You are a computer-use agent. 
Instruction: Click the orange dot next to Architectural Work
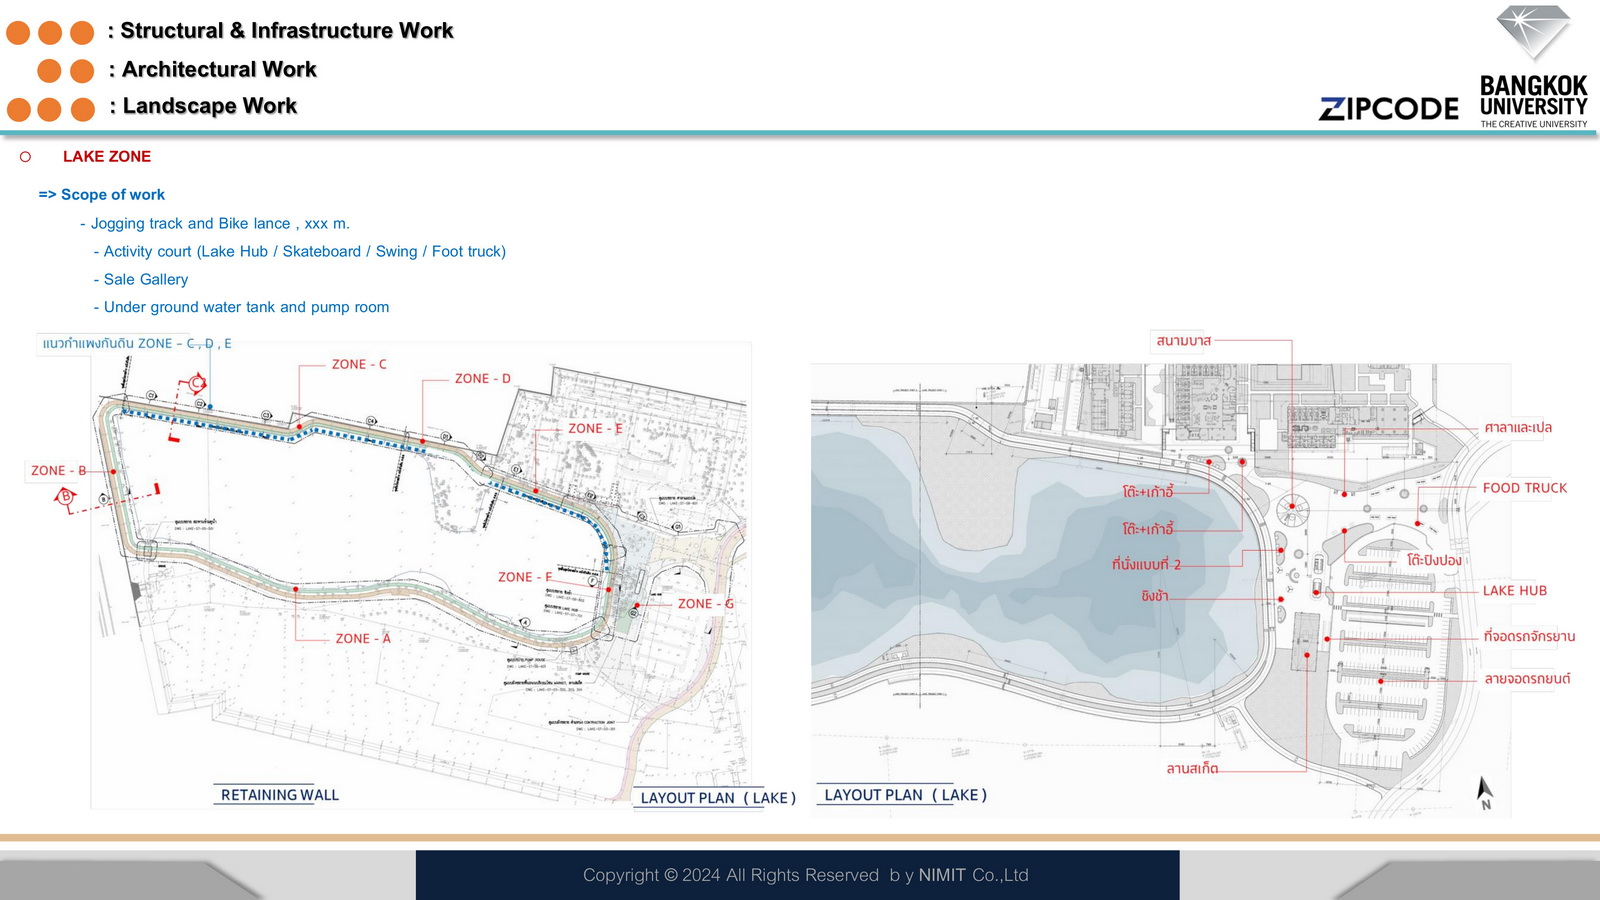pos(50,71)
